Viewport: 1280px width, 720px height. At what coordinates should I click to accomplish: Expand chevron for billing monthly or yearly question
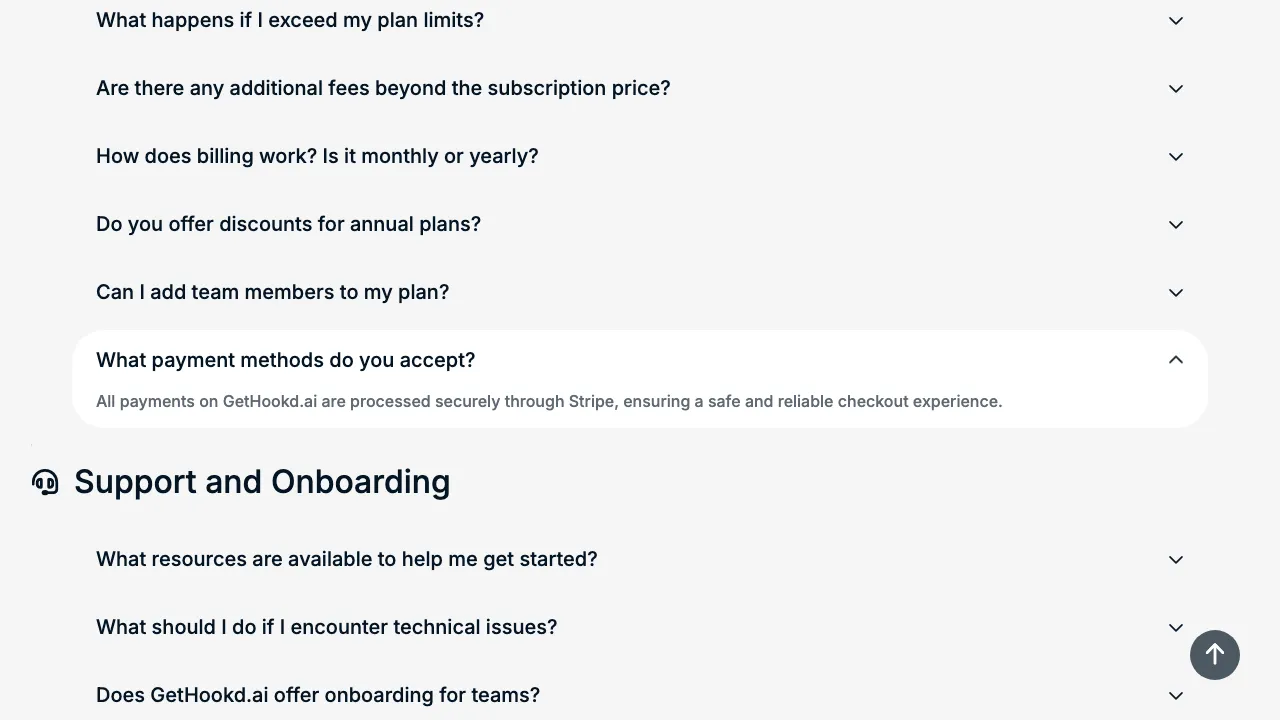point(1176,157)
